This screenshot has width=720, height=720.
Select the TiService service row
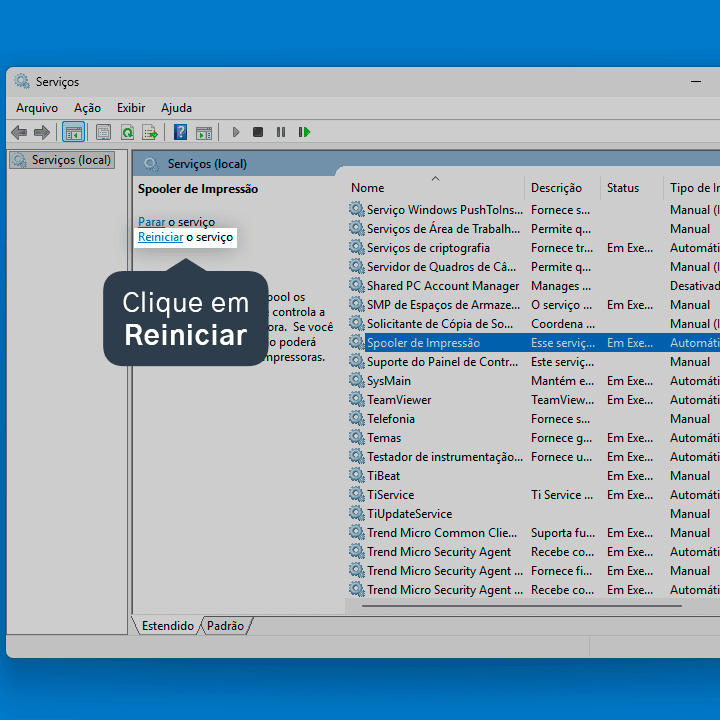point(534,495)
